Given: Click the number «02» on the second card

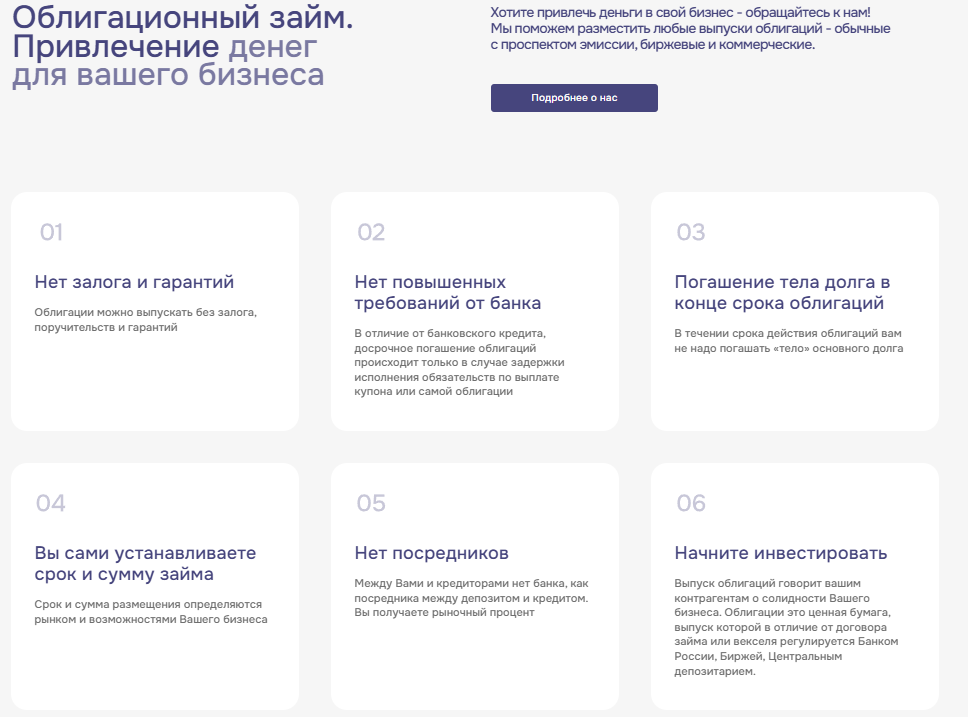Looking at the screenshot, I should point(369,234).
